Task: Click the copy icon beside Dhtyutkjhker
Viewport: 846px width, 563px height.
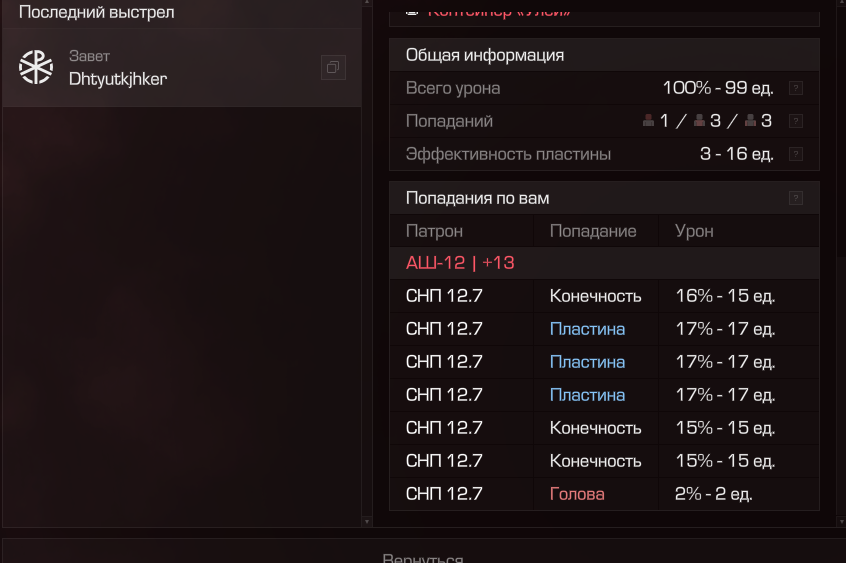Action: click(333, 67)
